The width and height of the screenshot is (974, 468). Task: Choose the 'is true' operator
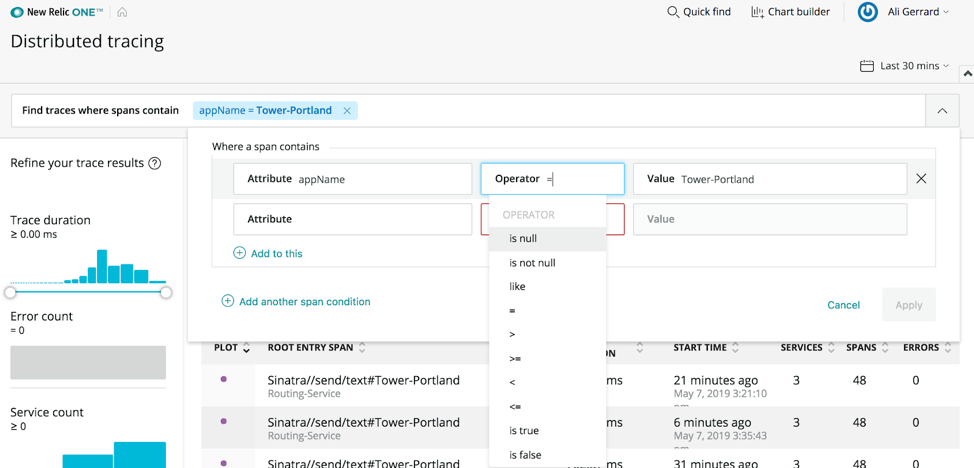coord(547,431)
